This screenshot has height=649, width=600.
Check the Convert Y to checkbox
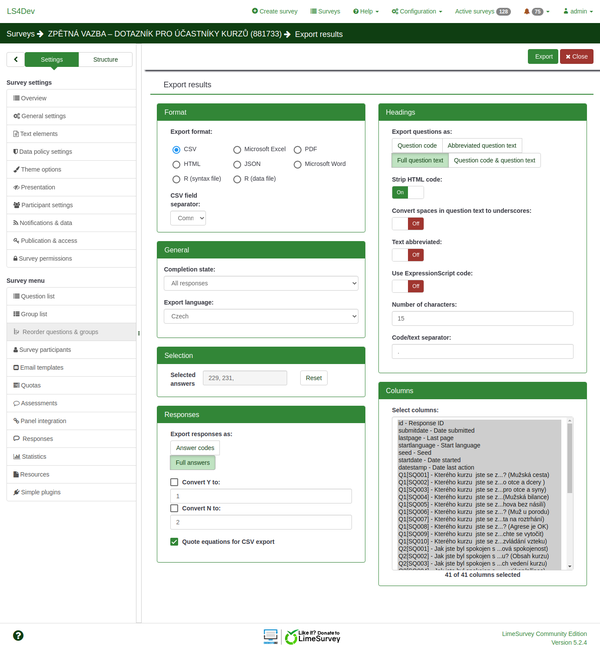pos(175,482)
